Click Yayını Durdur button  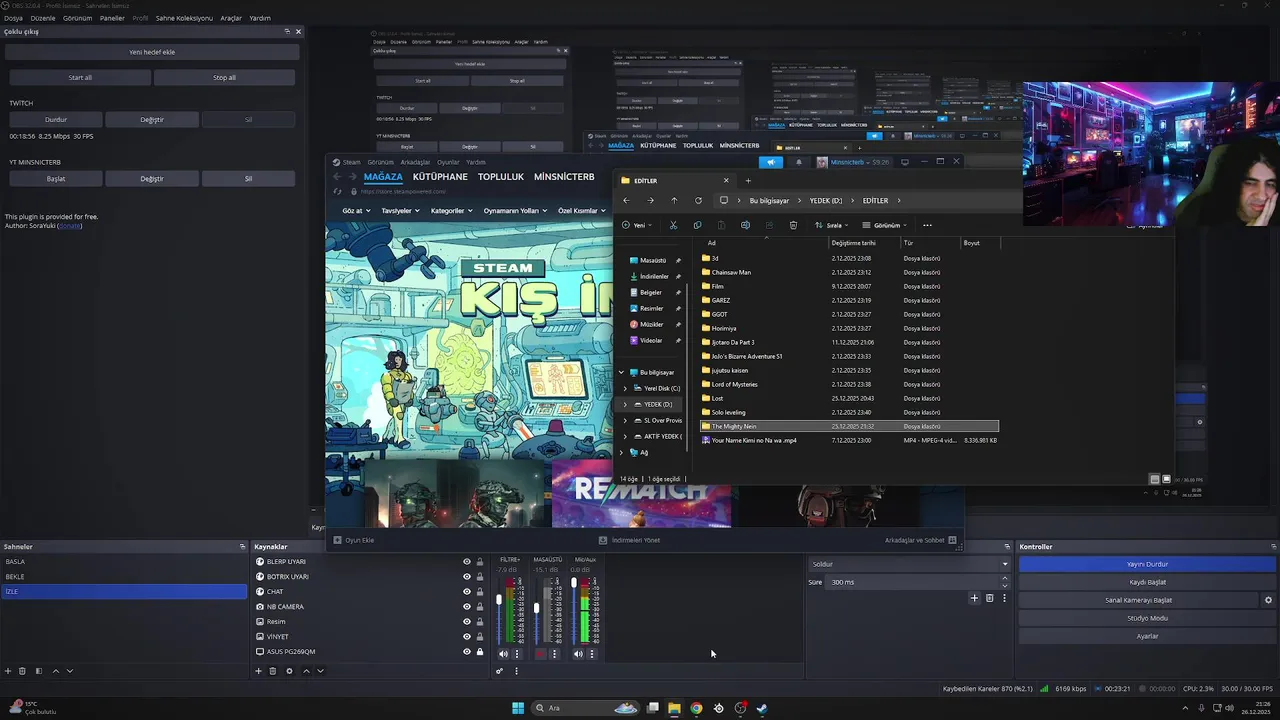click(1147, 564)
